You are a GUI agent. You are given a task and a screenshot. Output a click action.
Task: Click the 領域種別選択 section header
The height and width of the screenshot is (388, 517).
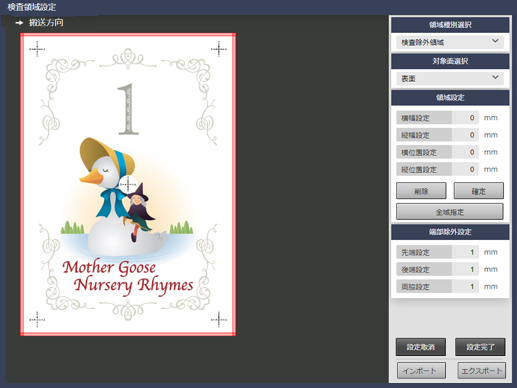tap(450, 25)
